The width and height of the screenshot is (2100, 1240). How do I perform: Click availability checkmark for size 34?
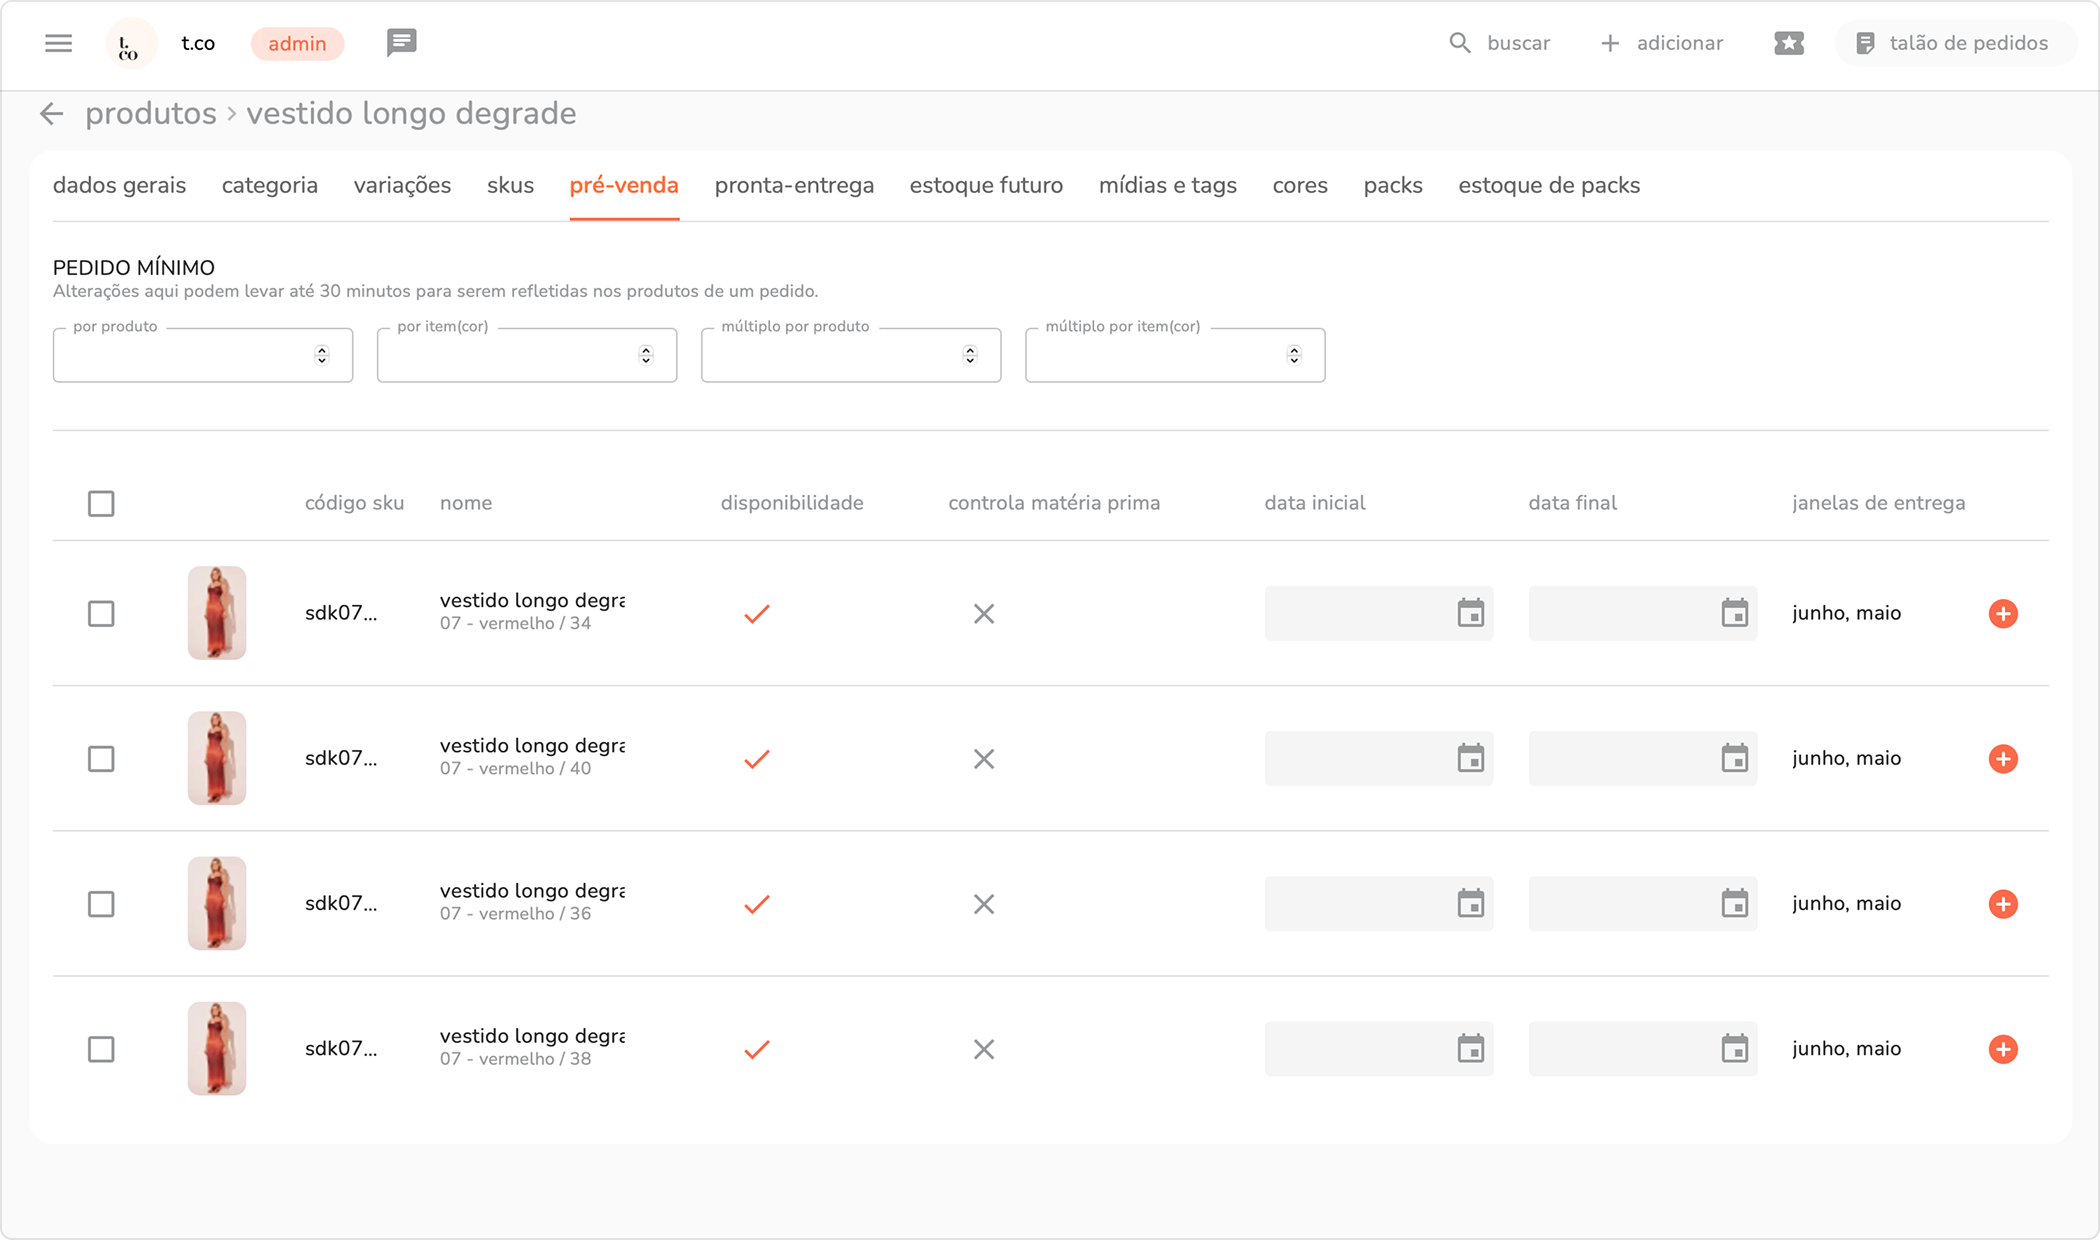pyautogui.click(x=757, y=614)
